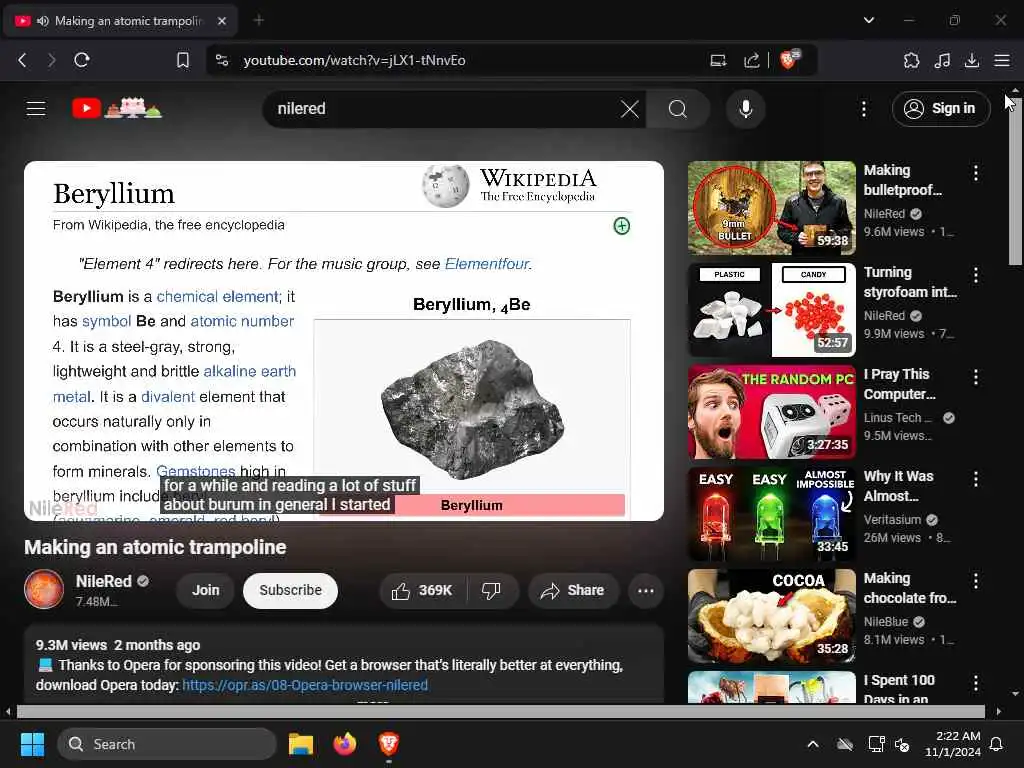
Task: Click the share page icon in address bar
Action: [x=752, y=60]
